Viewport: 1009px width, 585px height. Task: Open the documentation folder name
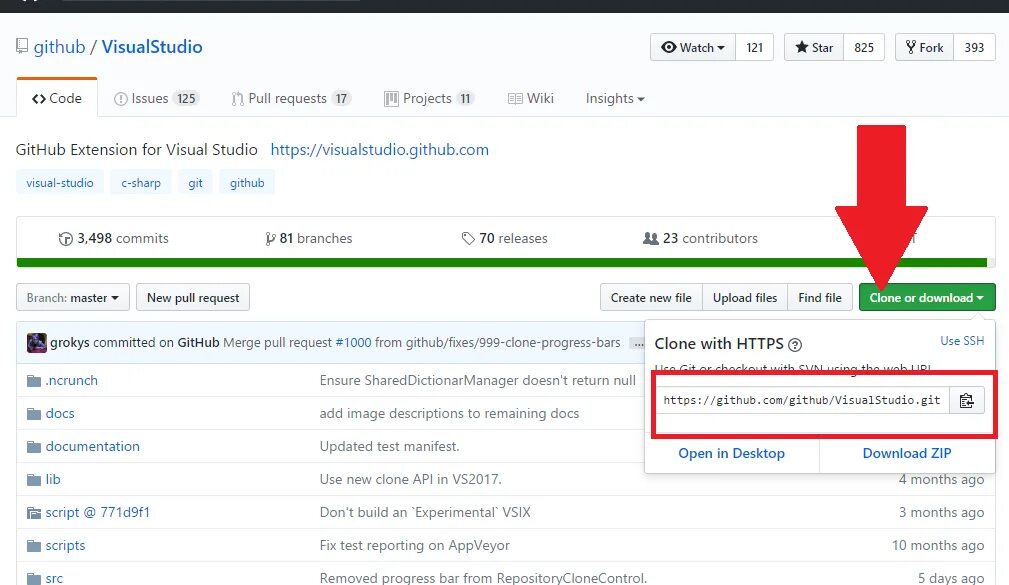93,446
